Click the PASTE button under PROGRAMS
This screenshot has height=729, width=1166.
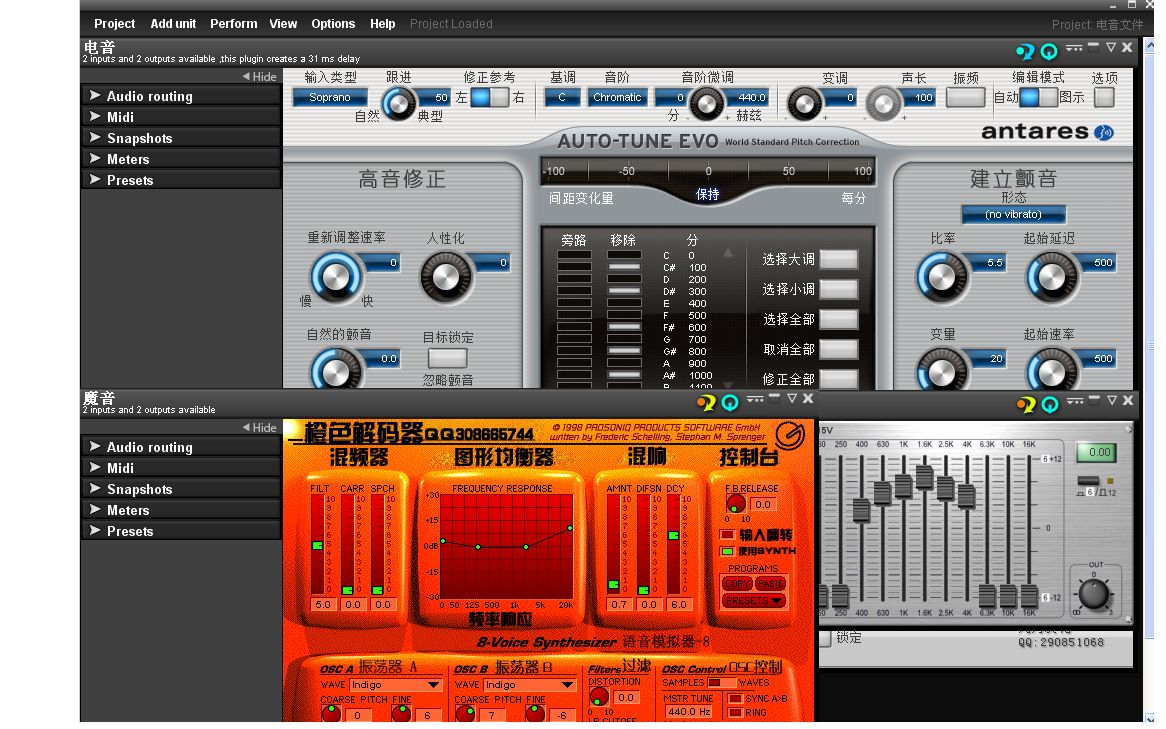click(770, 584)
